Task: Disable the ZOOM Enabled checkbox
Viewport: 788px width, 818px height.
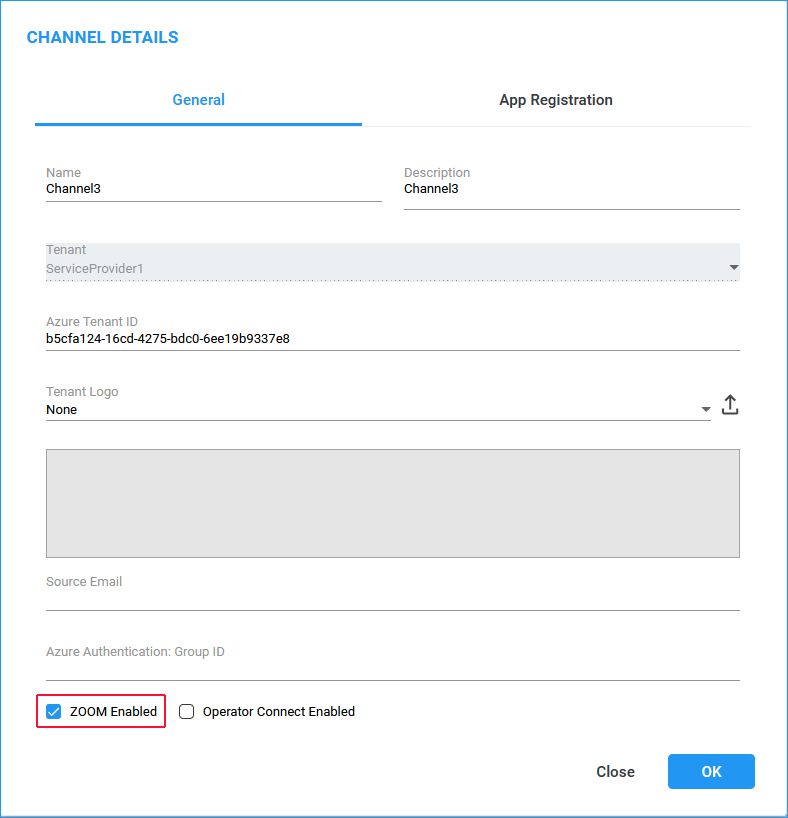Action: pyautogui.click(x=53, y=711)
